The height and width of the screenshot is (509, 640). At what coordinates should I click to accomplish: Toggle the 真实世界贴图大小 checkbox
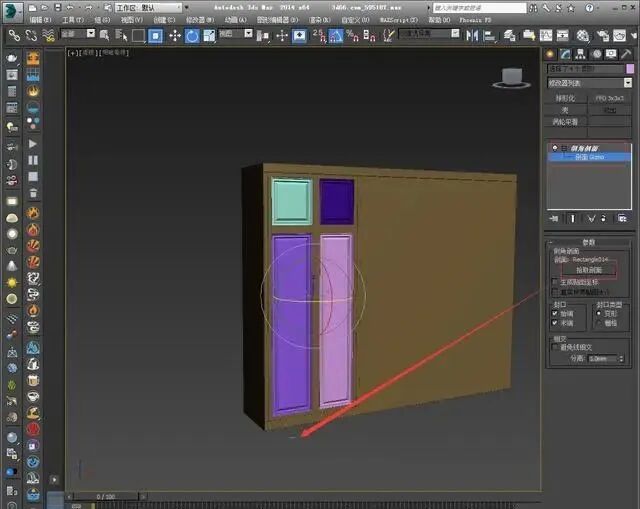point(554,292)
